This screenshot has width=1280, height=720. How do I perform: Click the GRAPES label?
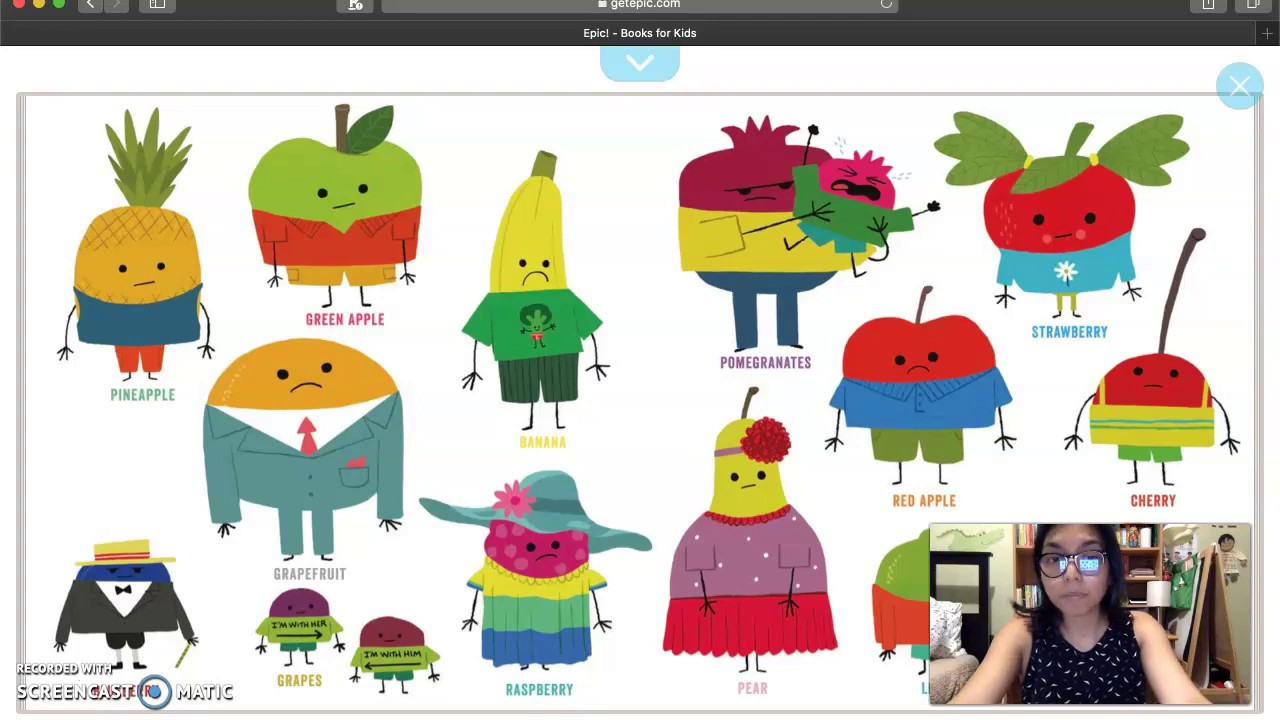tap(300, 681)
